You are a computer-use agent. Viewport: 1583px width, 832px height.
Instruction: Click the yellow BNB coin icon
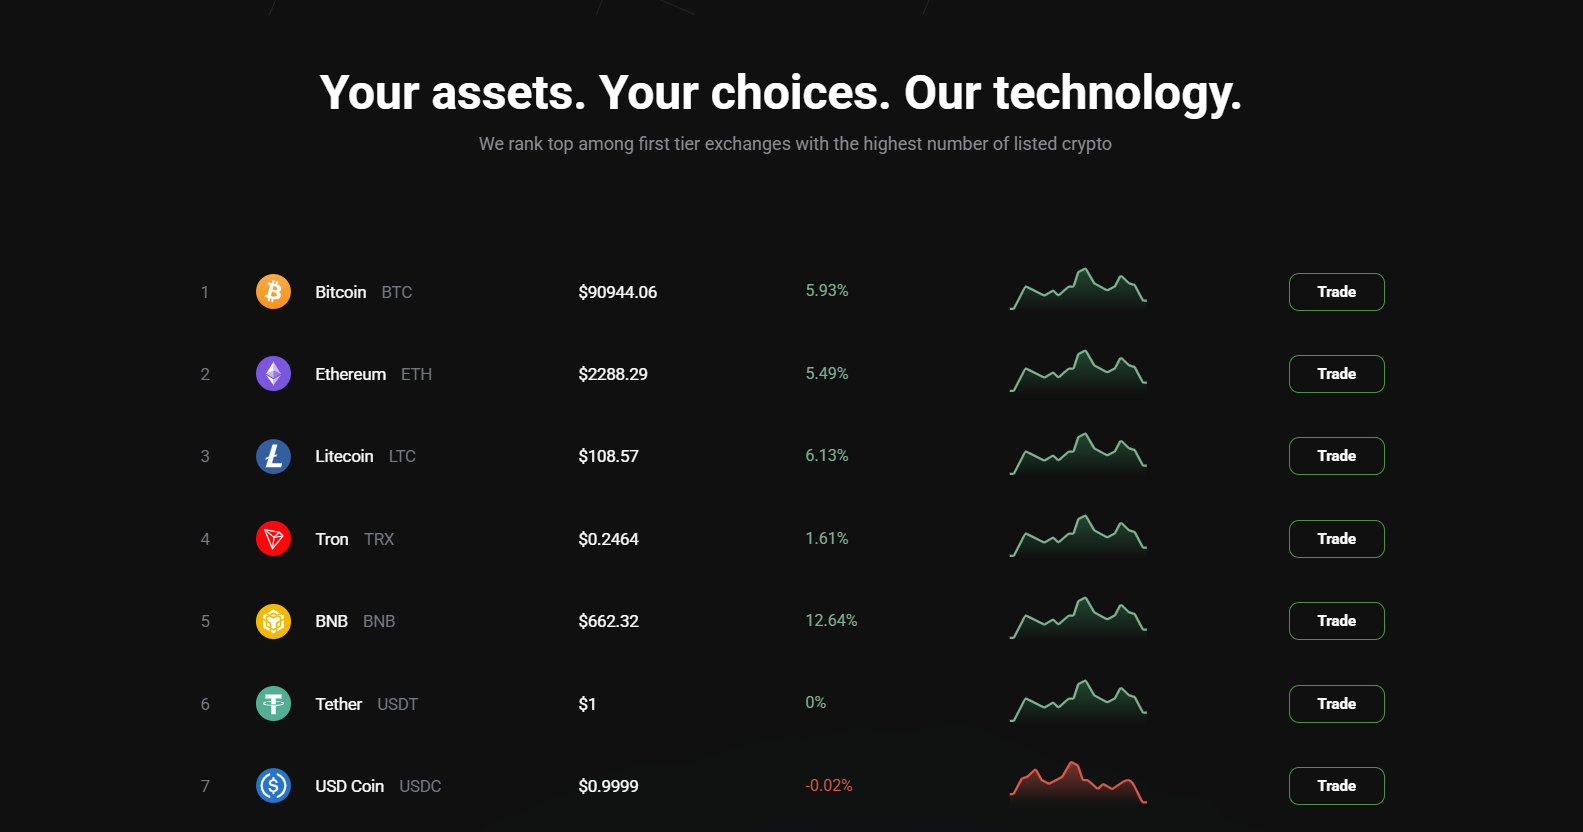[x=273, y=621]
